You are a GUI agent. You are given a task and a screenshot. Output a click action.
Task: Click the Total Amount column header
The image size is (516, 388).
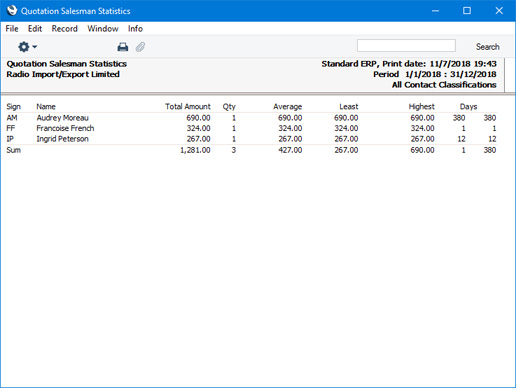(x=188, y=107)
